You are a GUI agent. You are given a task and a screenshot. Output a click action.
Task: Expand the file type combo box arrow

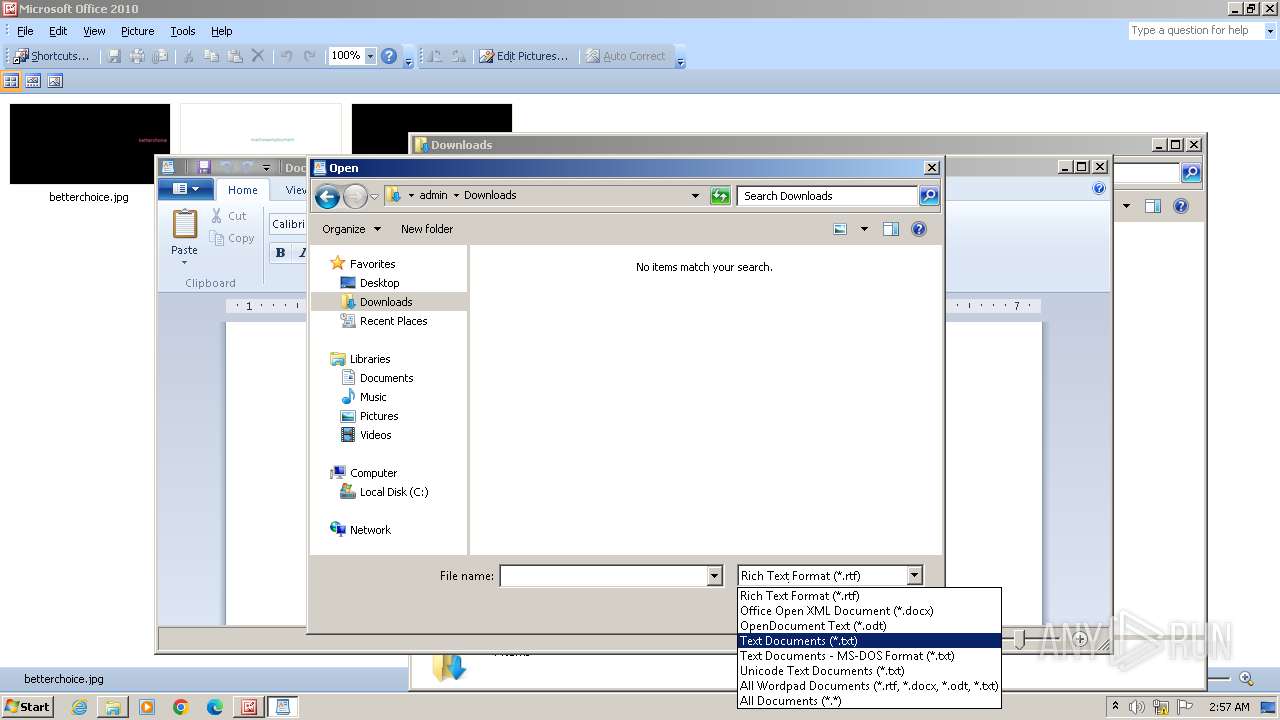click(914, 575)
